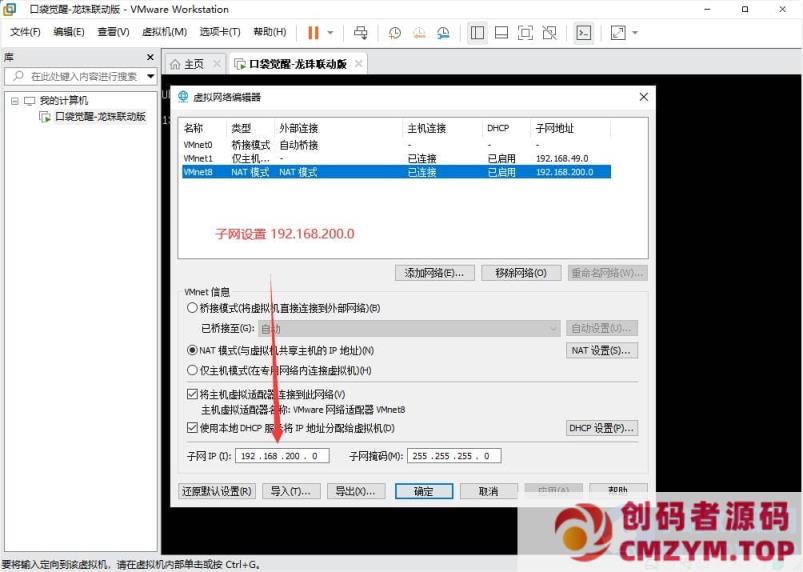Revert to snapshot via the toolbar icon

419,33
